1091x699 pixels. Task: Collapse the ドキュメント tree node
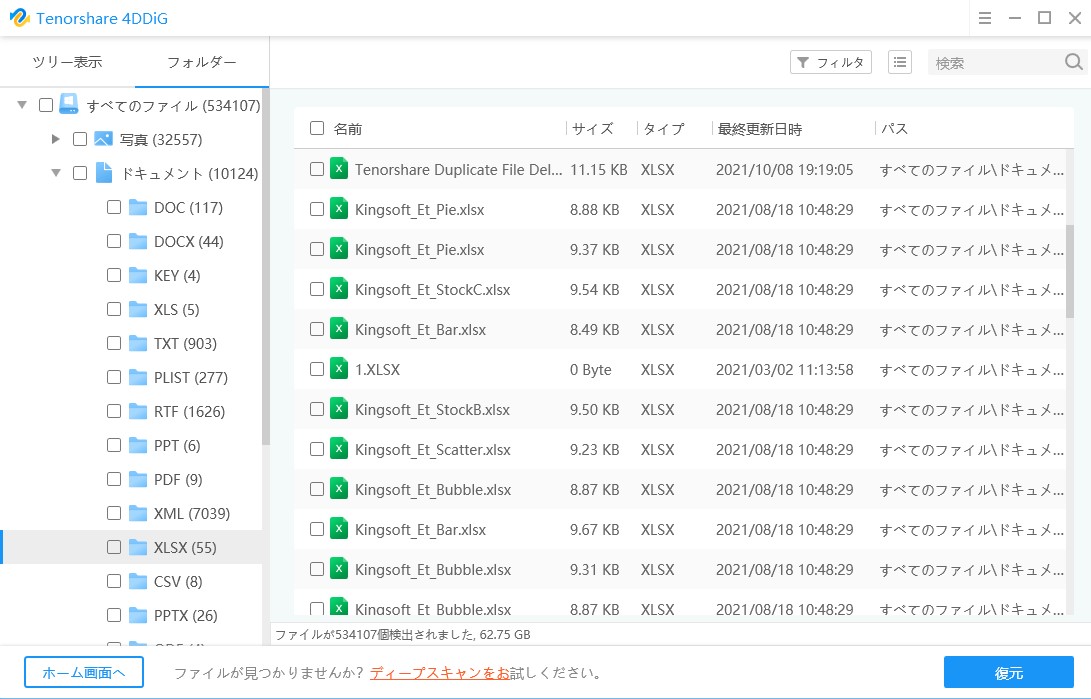[56, 172]
